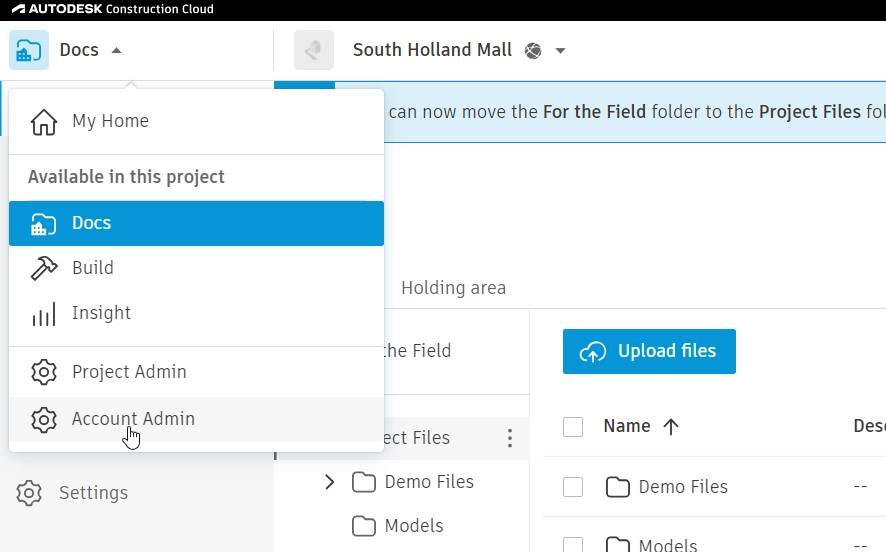Viewport: 886px width, 552px height.
Task: Click the Upload files button
Action: [x=649, y=351]
